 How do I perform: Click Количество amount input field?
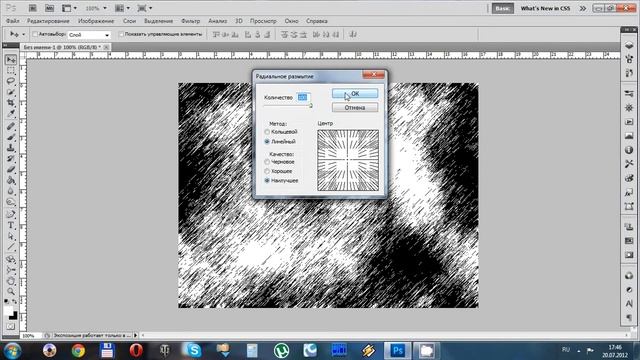[303, 97]
